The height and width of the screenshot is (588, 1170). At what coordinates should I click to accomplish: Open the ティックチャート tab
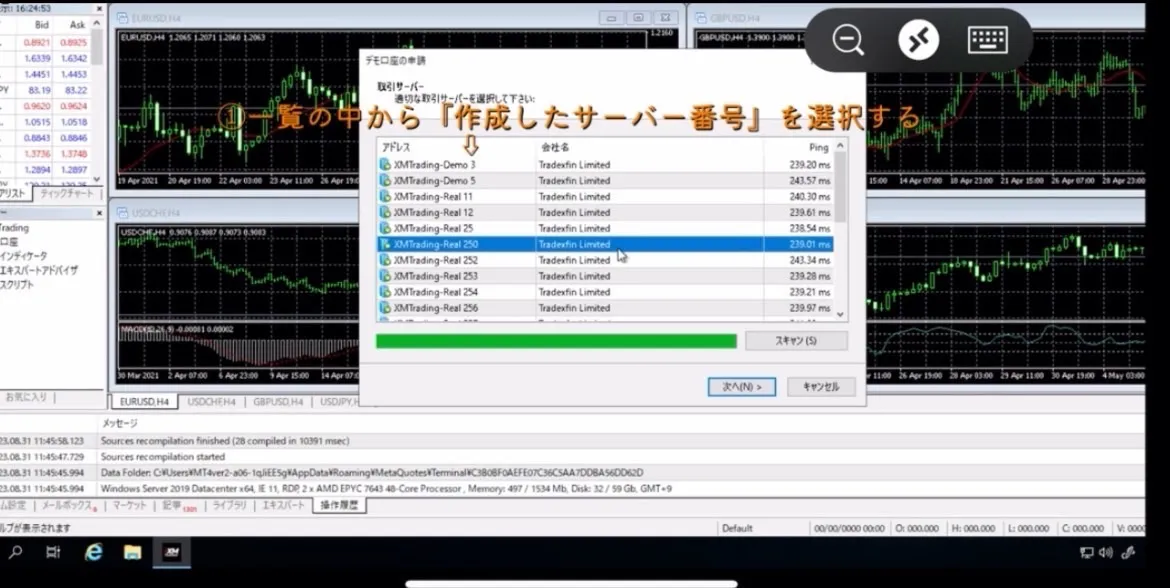(x=67, y=193)
